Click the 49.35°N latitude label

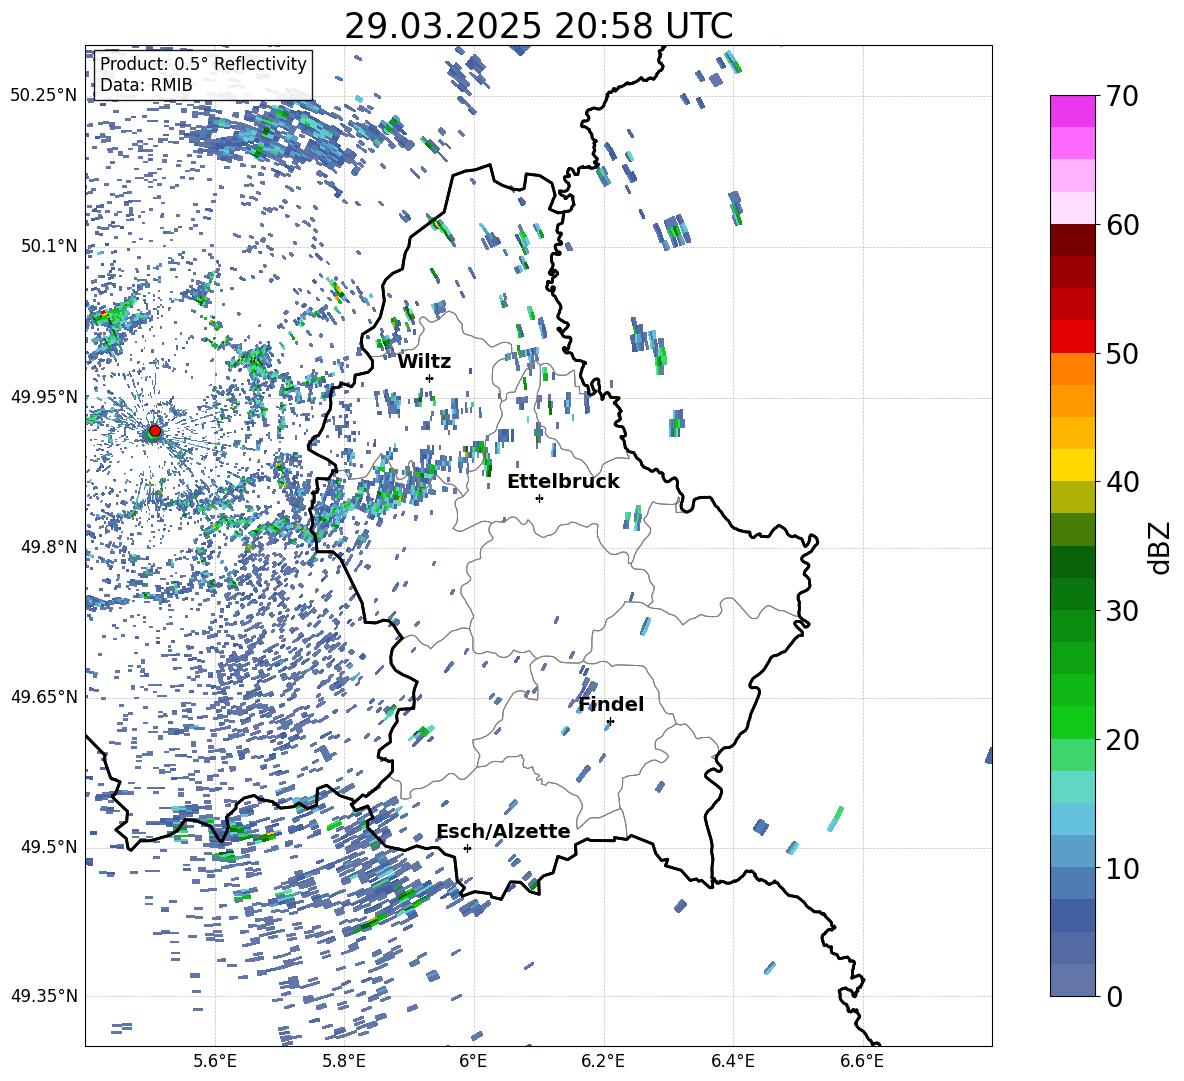[44, 996]
